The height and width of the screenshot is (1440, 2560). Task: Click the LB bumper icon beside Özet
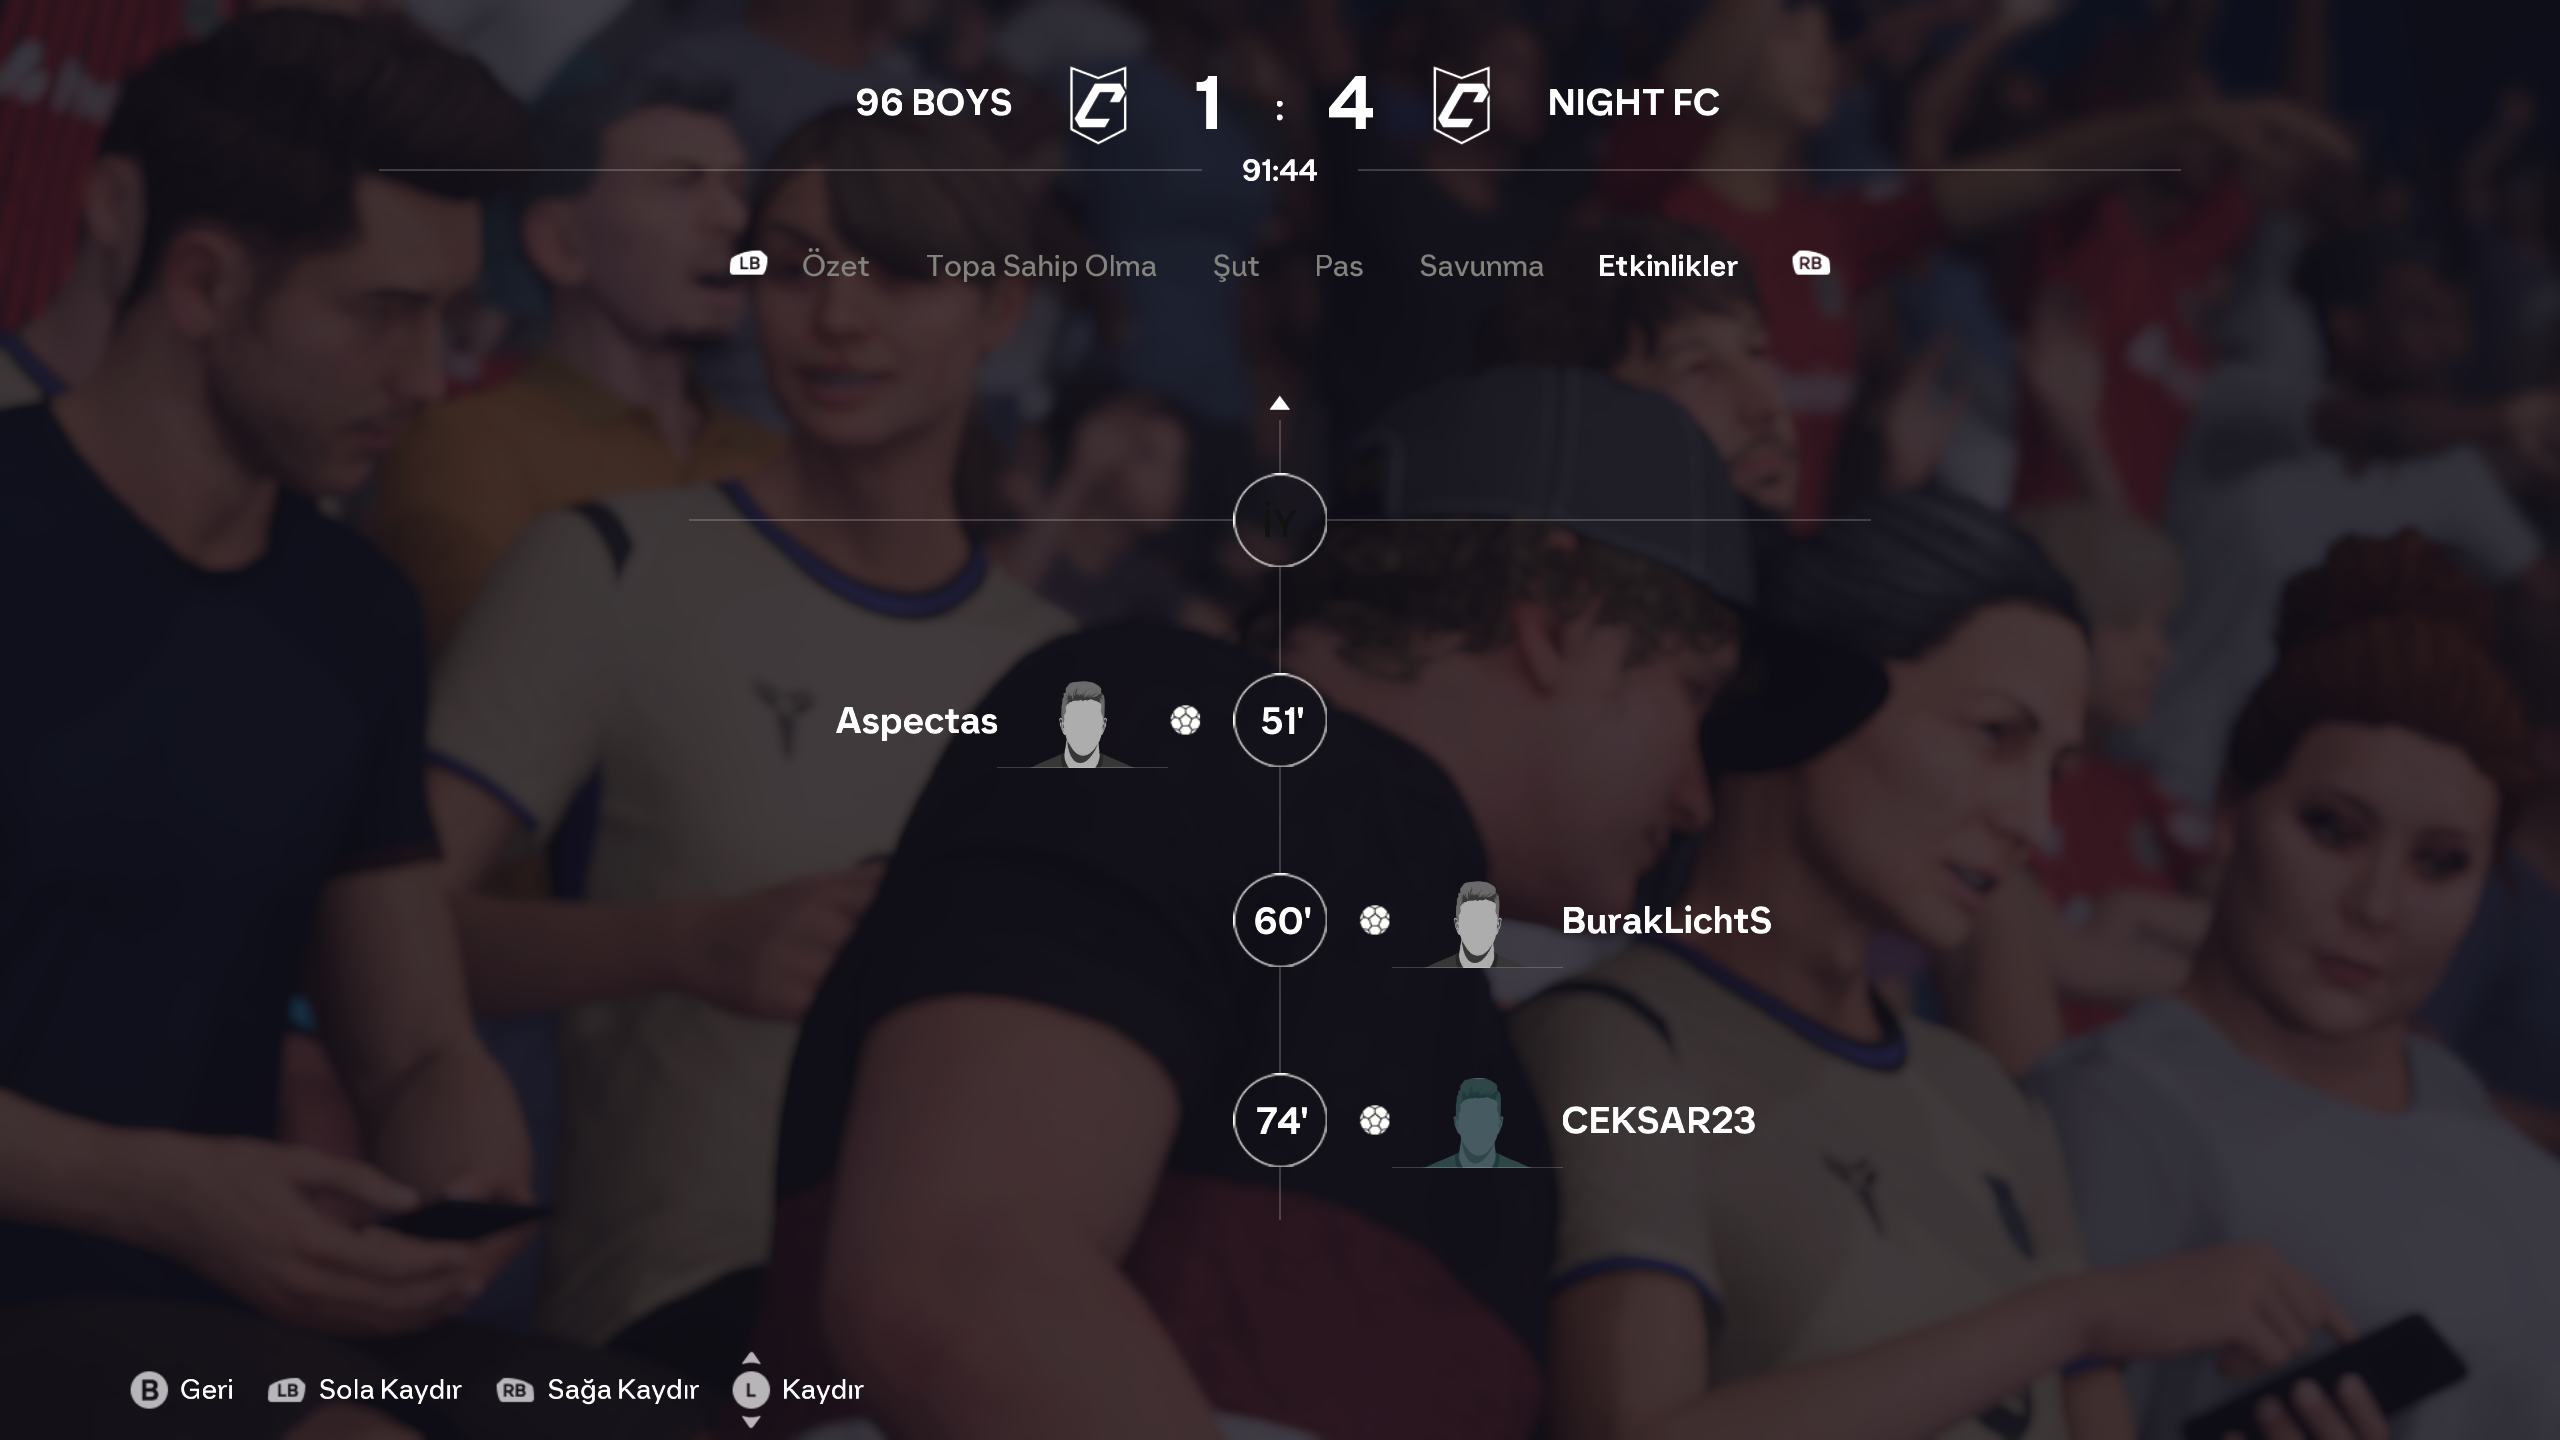[748, 264]
